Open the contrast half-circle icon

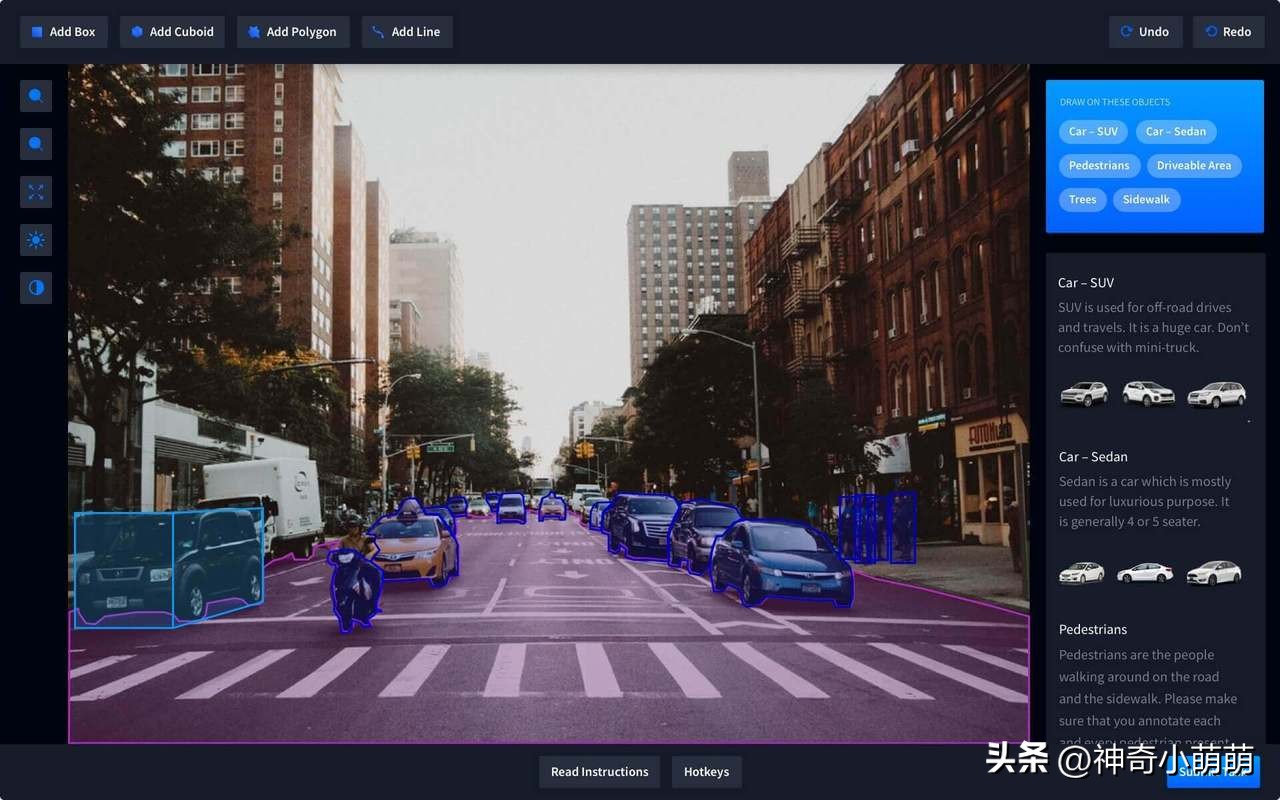click(x=36, y=288)
